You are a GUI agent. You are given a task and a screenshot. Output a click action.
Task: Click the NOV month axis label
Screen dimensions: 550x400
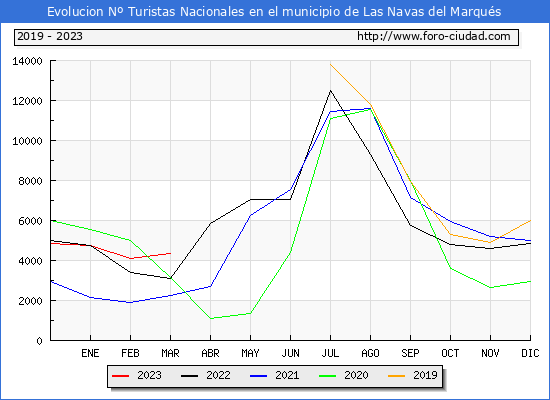tap(490, 353)
